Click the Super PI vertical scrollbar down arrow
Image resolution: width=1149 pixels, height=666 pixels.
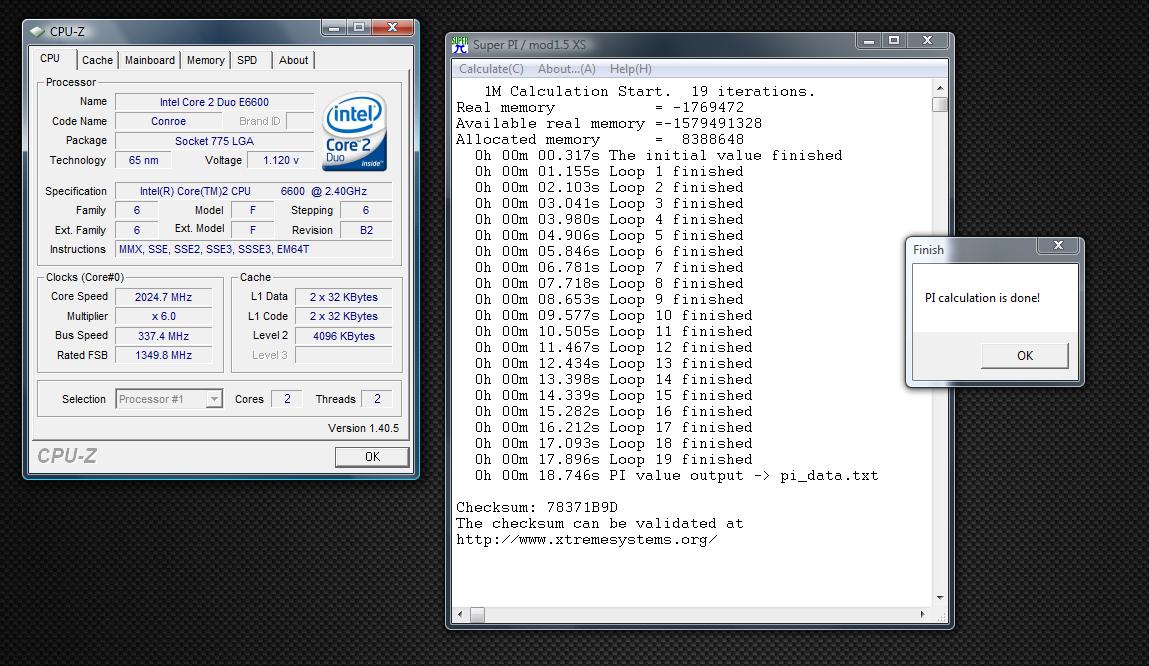click(x=940, y=598)
